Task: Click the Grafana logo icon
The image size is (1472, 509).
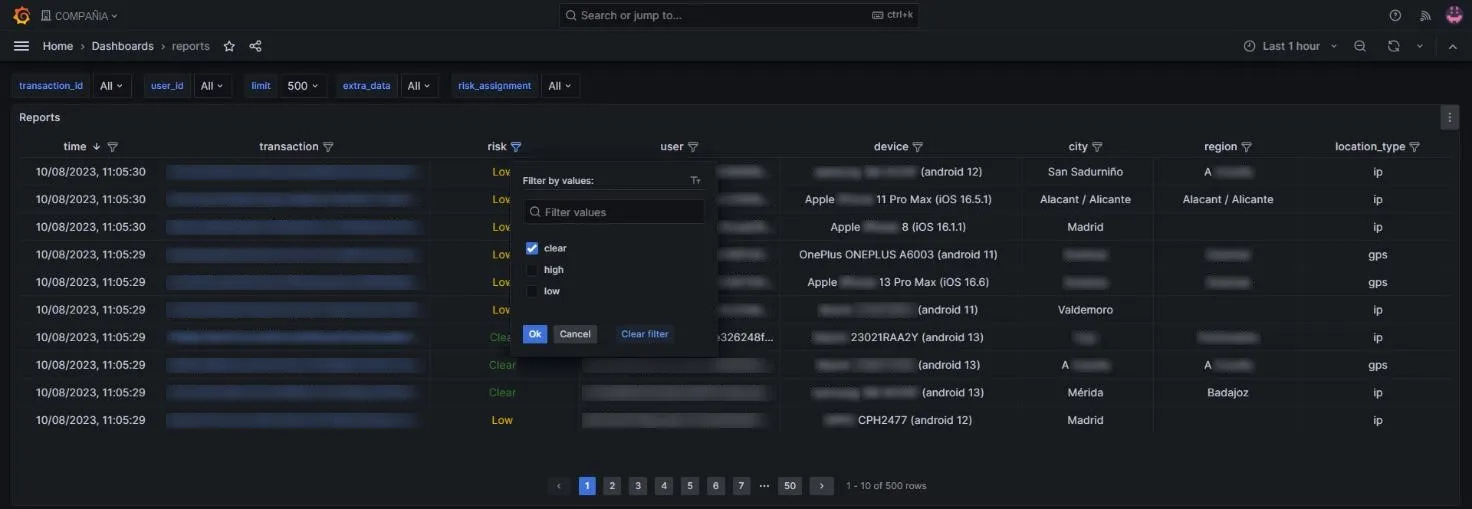Action: [x=21, y=16]
